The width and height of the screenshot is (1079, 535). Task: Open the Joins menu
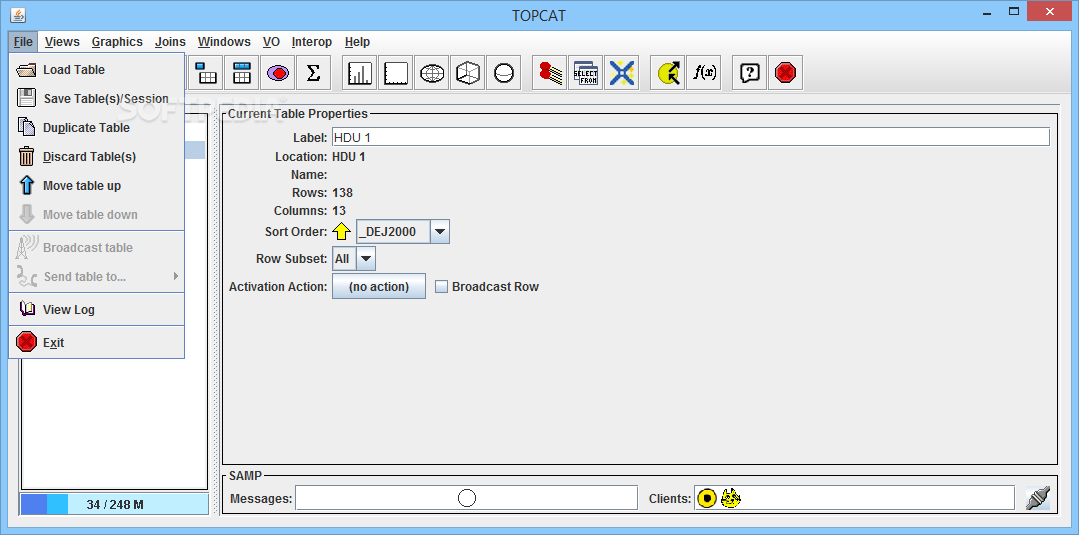(x=170, y=42)
